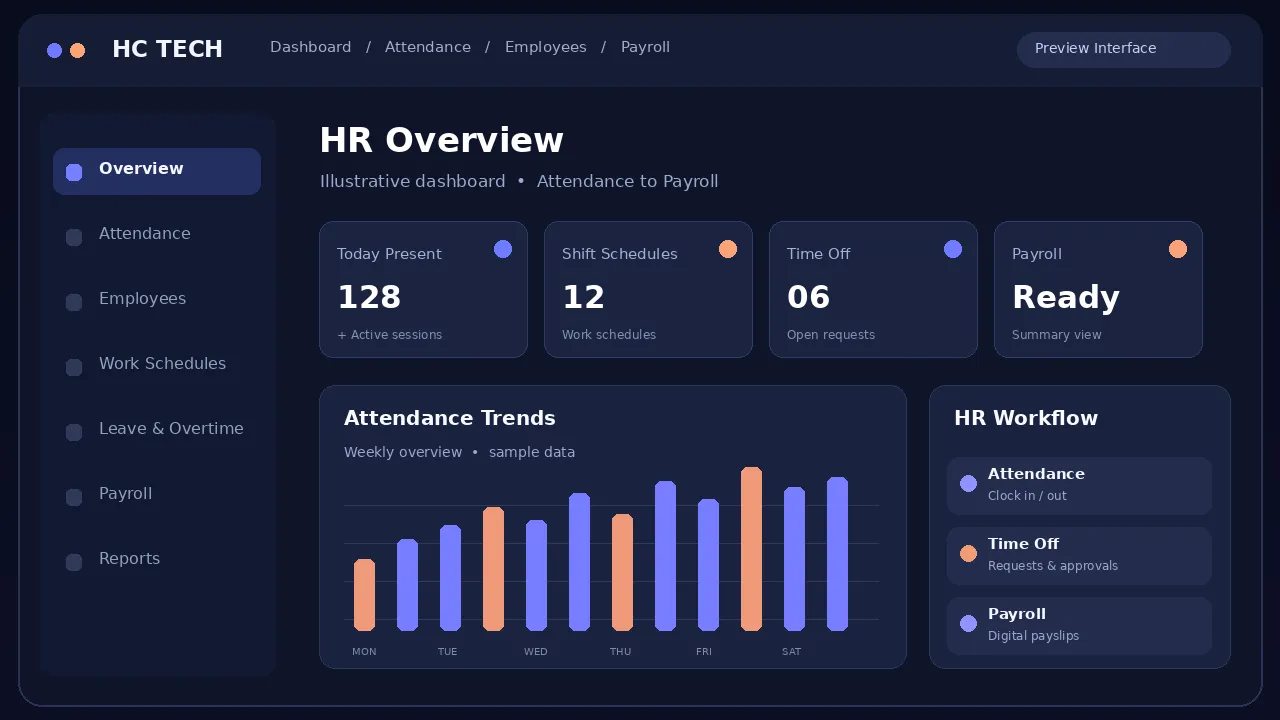
Task: Click the Attendance Trends chart title
Action: 450,418
